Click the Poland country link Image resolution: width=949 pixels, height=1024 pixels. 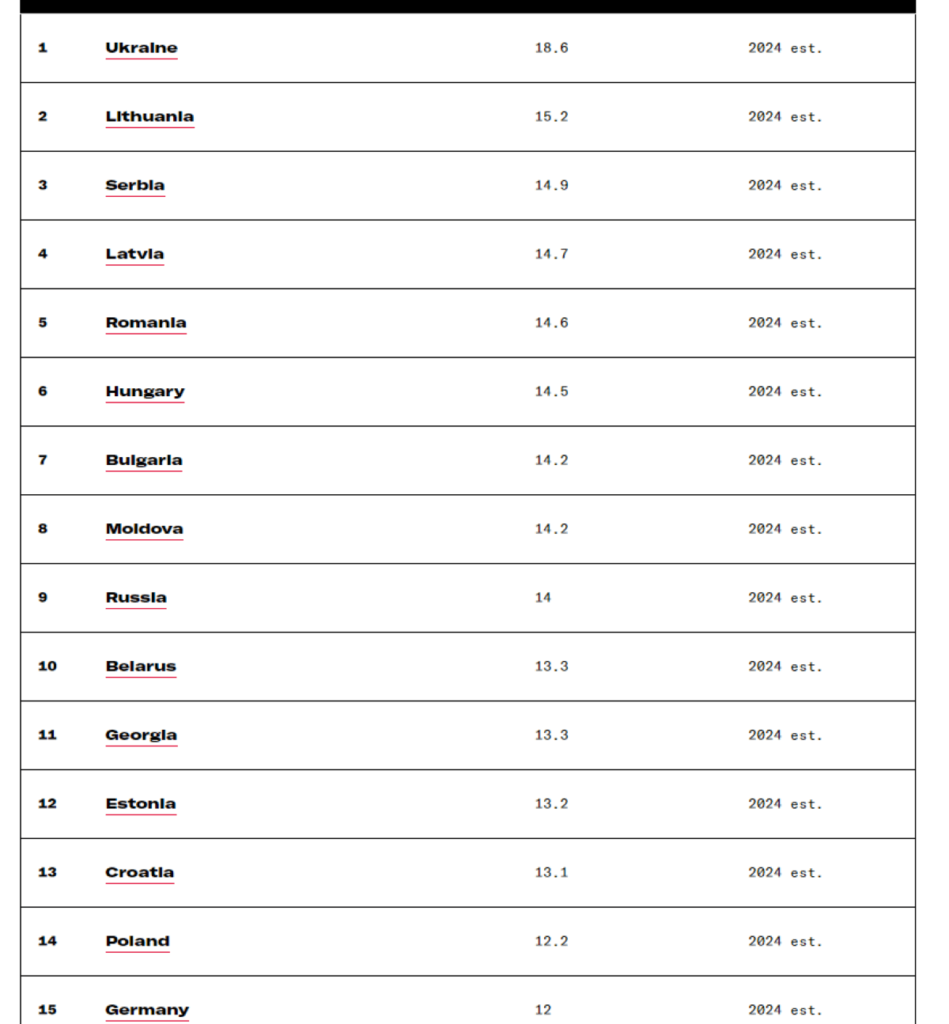tap(138, 941)
